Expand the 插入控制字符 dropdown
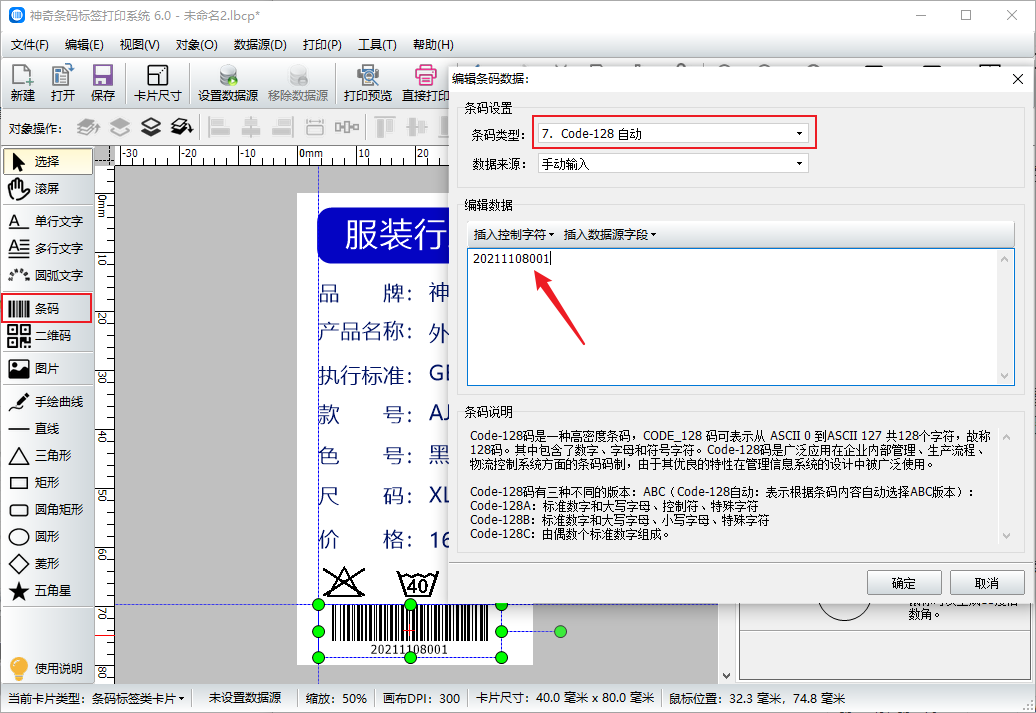The height and width of the screenshot is (713, 1036). point(513,235)
